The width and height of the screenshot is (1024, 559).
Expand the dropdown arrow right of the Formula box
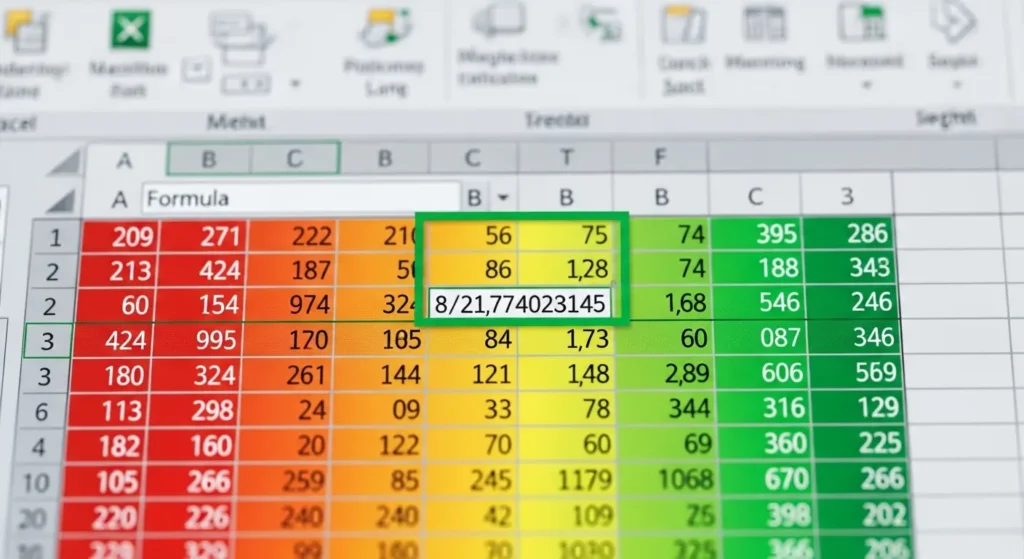point(503,198)
